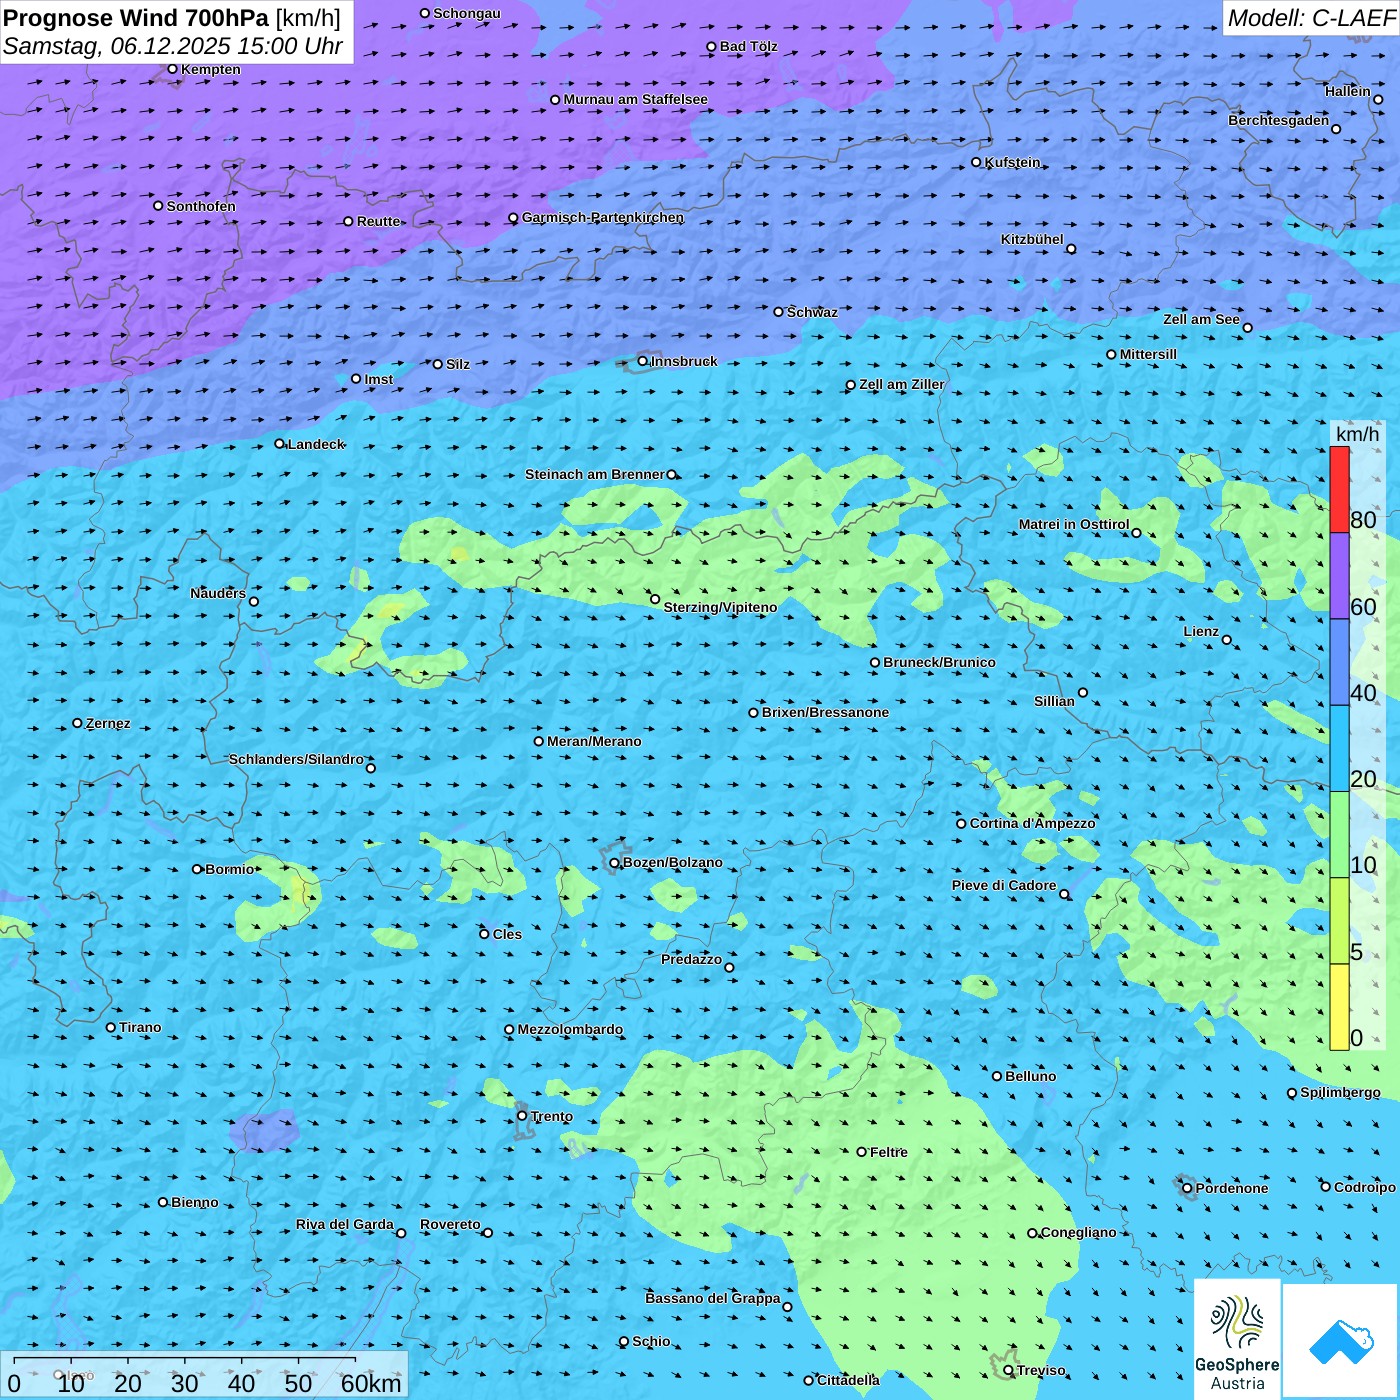Click the Kitzbühel location dot
Screen dimensions: 1400x1400
(1072, 249)
